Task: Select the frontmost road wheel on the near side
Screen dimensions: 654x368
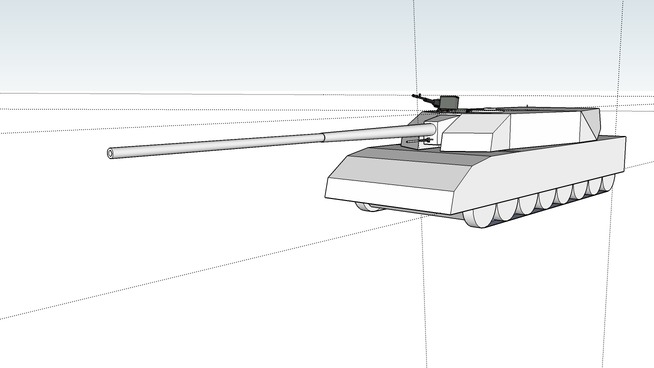Action: [x=479, y=217]
